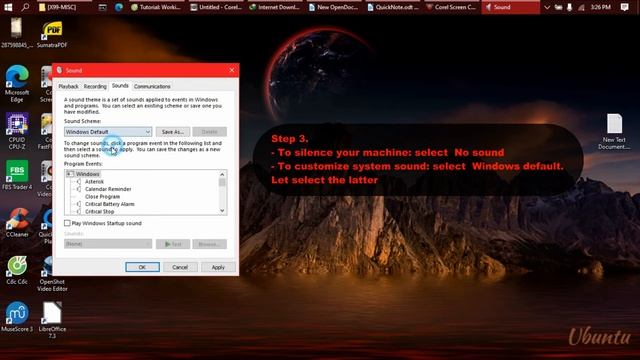
Task: Select the Asterisk program event
Action: 94,182
